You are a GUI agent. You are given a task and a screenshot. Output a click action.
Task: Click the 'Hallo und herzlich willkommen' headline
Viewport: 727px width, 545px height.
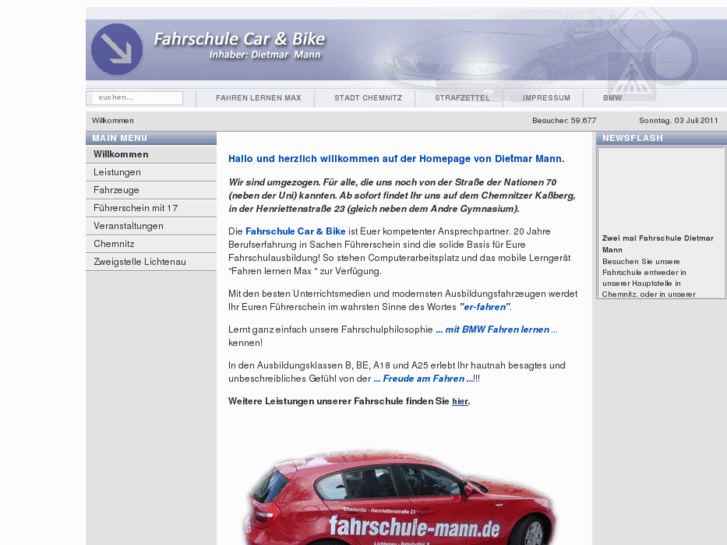pos(396,159)
